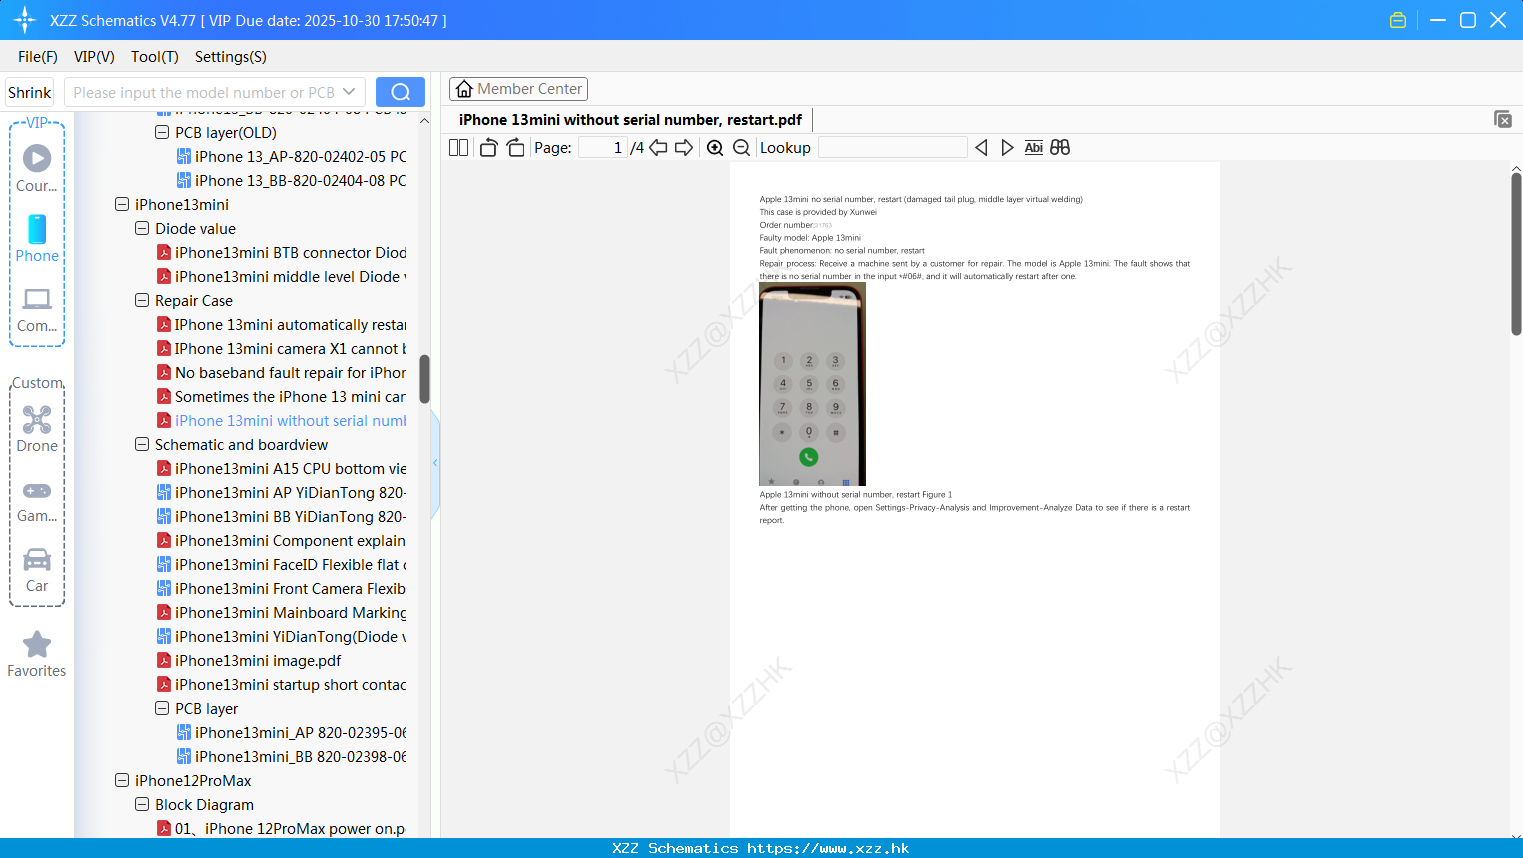Open iPhone13mini middle level Diode file
The width and height of the screenshot is (1523, 858).
point(282,276)
